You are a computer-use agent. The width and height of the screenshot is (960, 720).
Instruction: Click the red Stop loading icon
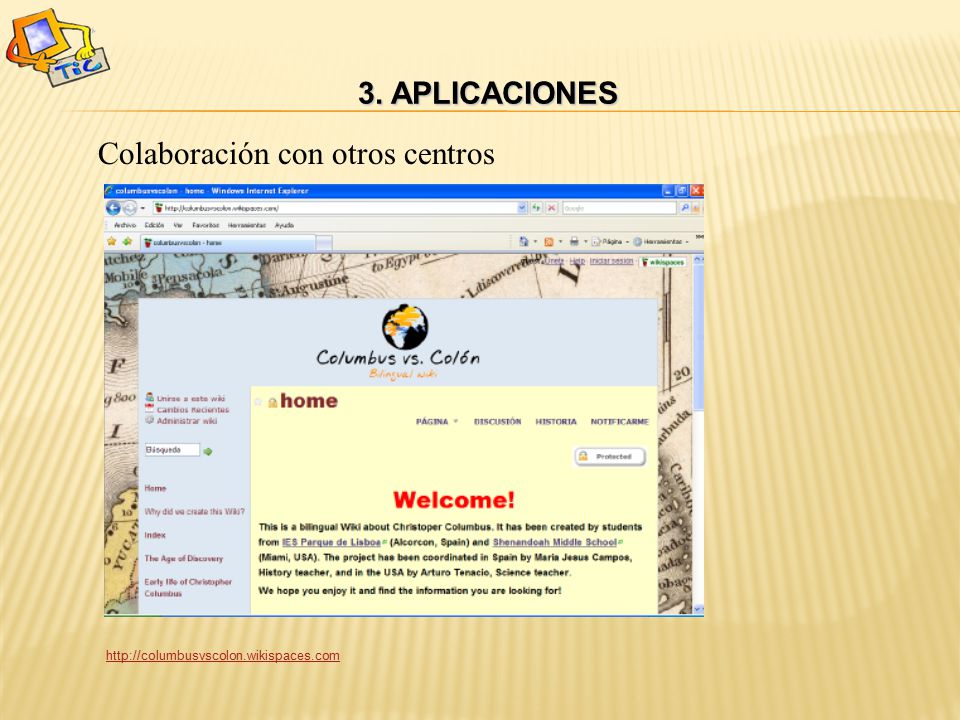tap(551, 208)
